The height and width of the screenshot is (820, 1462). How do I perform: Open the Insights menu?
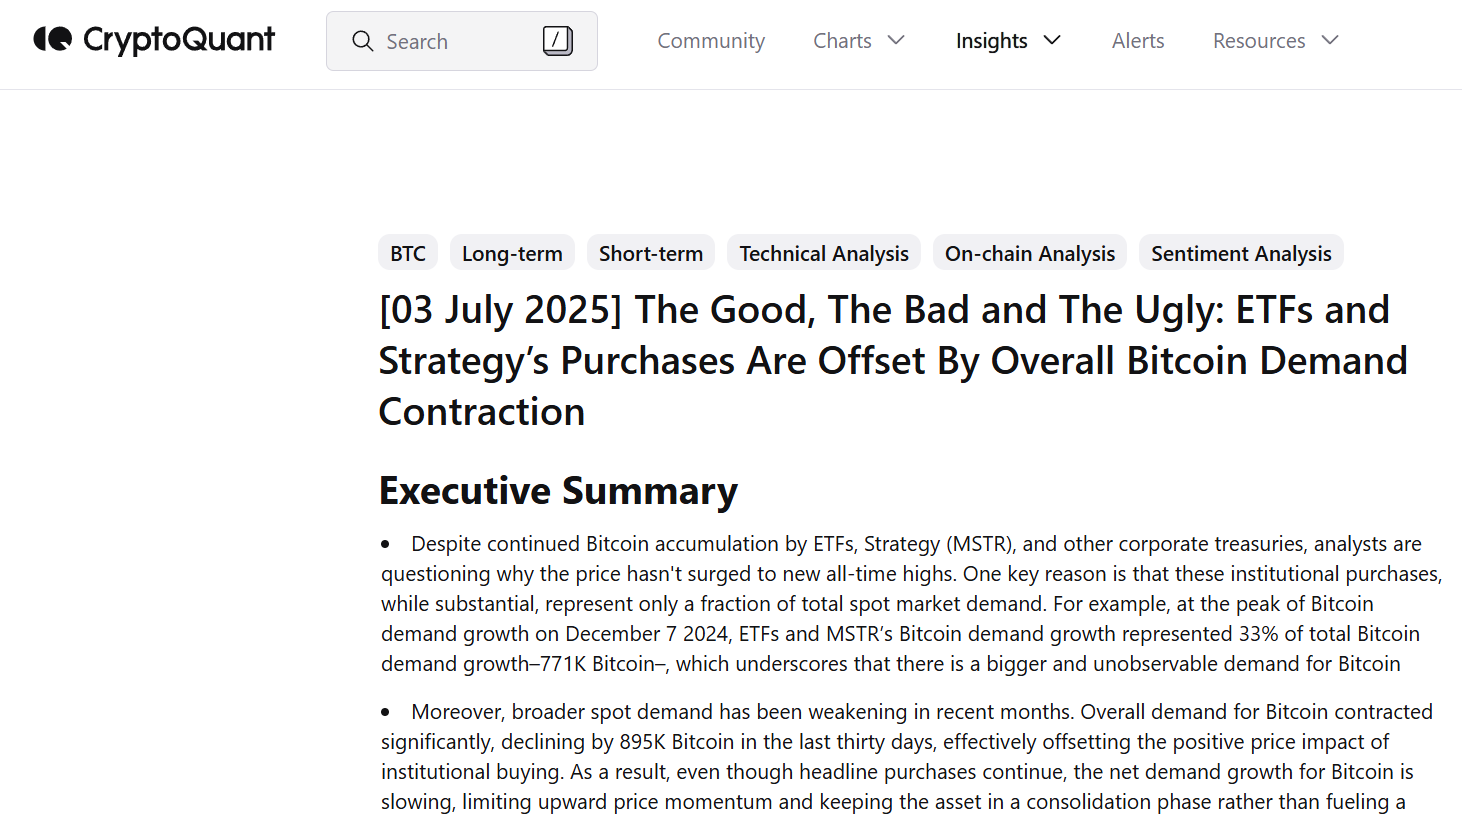(x=991, y=41)
